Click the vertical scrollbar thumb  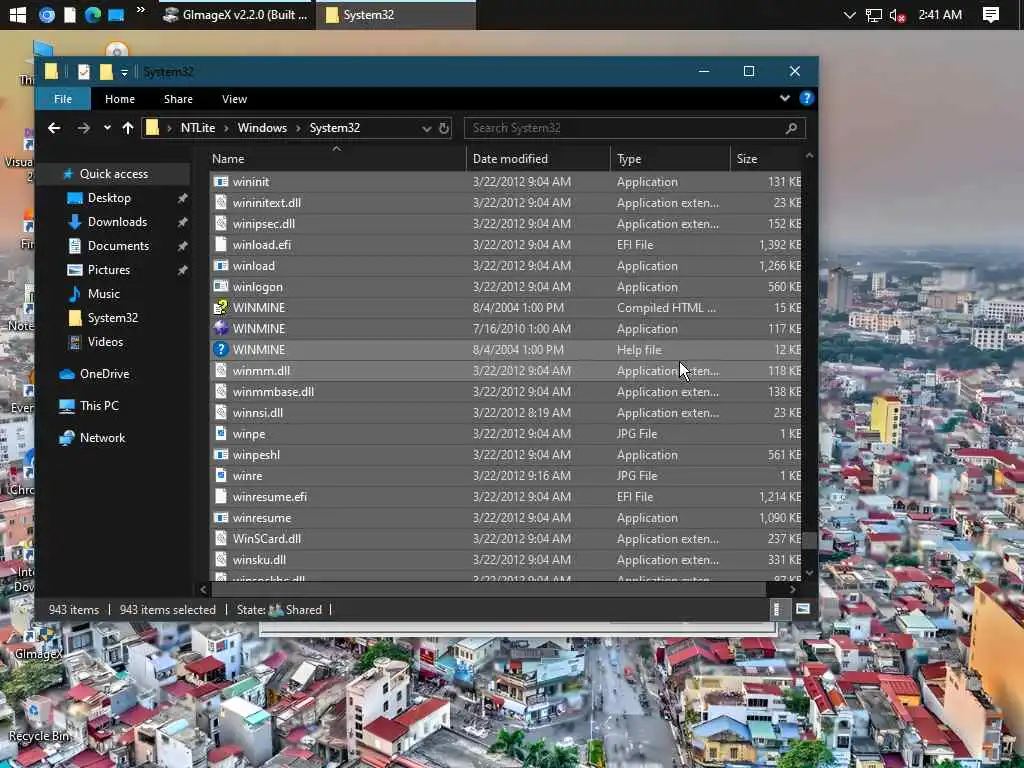(x=809, y=540)
